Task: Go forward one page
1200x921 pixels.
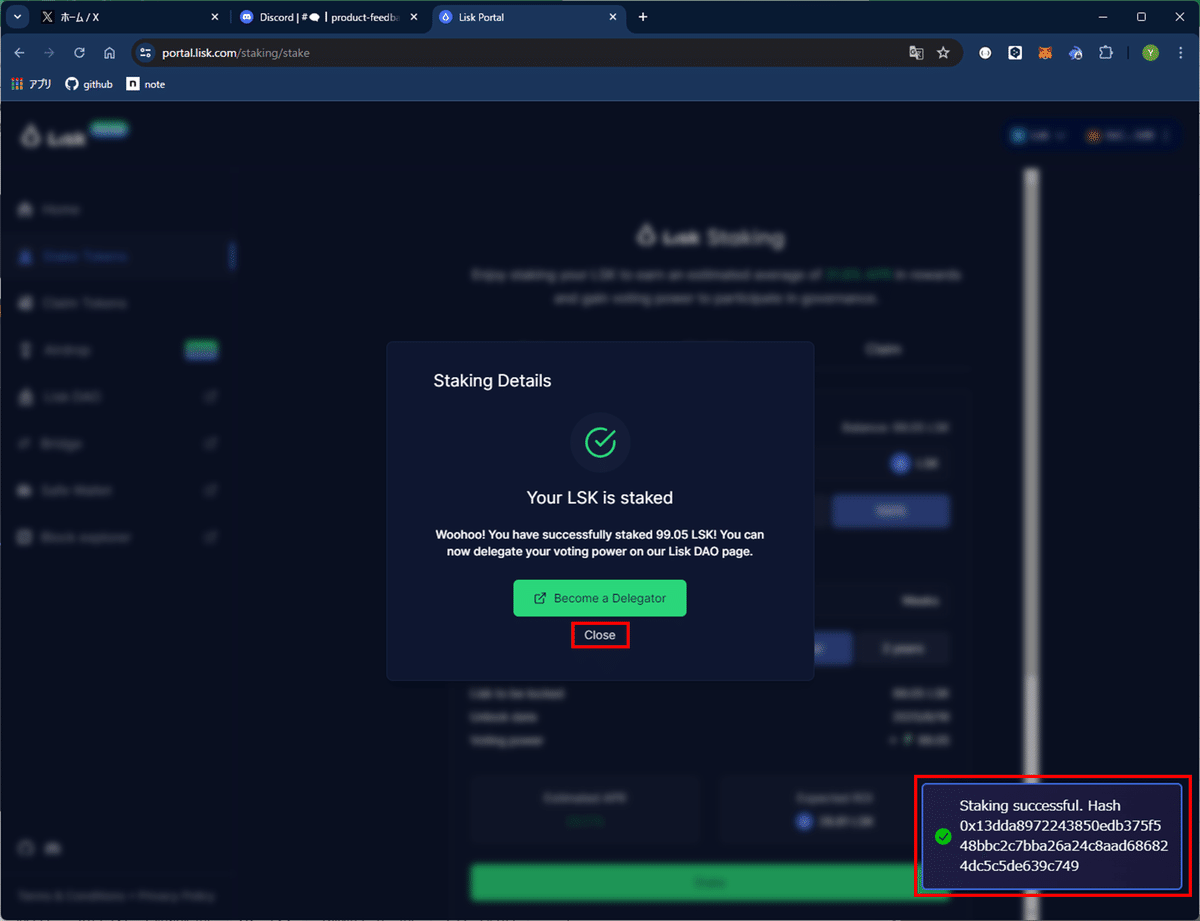Action: tap(49, 53)
